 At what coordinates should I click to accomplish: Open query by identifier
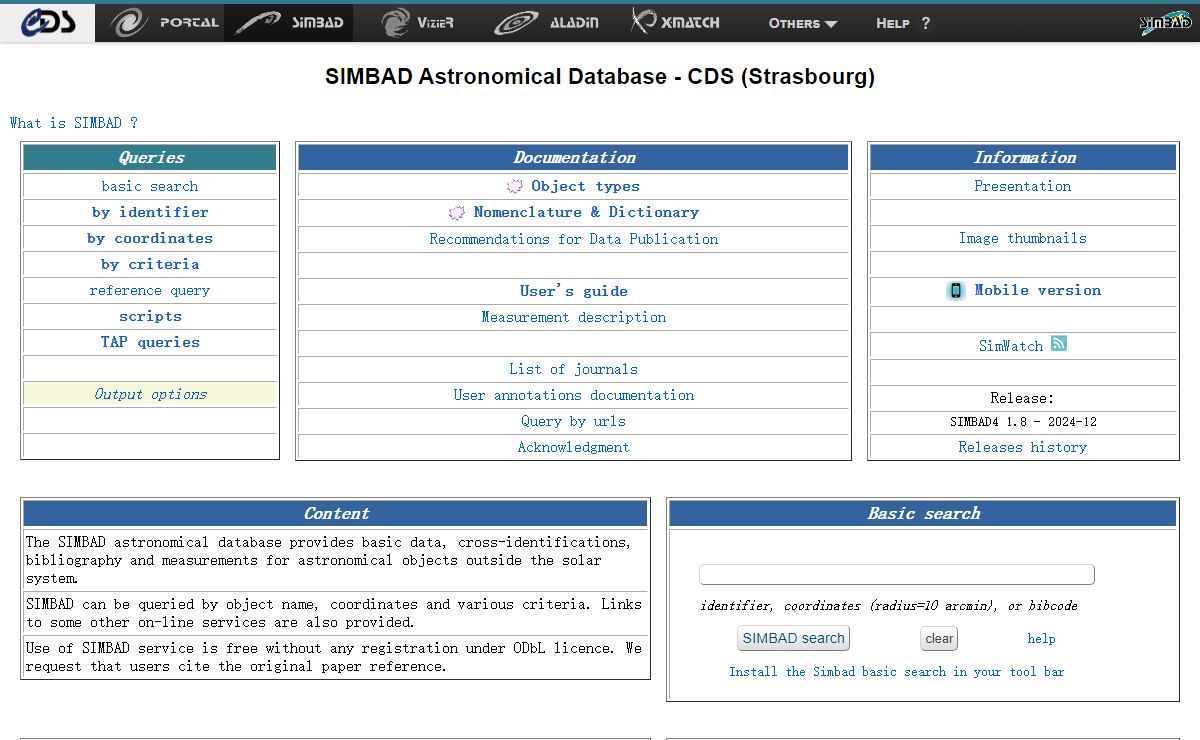pos(150,212)
